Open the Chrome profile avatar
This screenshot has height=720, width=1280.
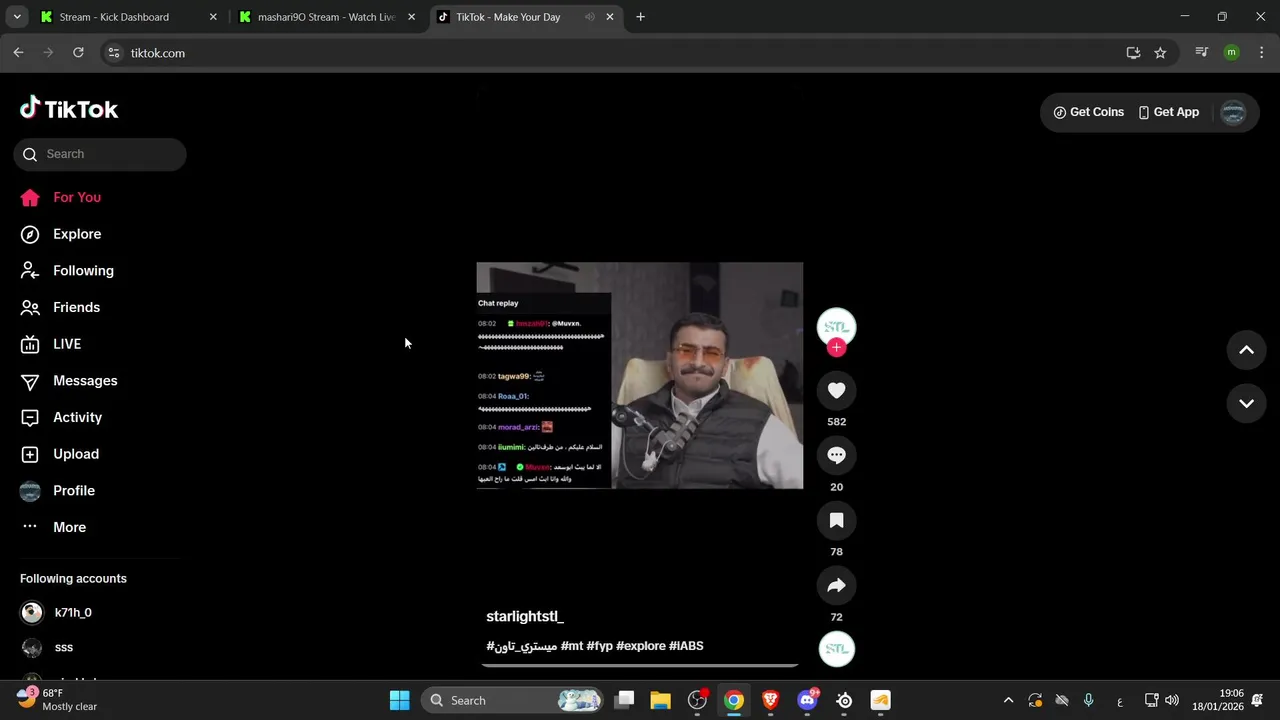(x=1231, y=53)
